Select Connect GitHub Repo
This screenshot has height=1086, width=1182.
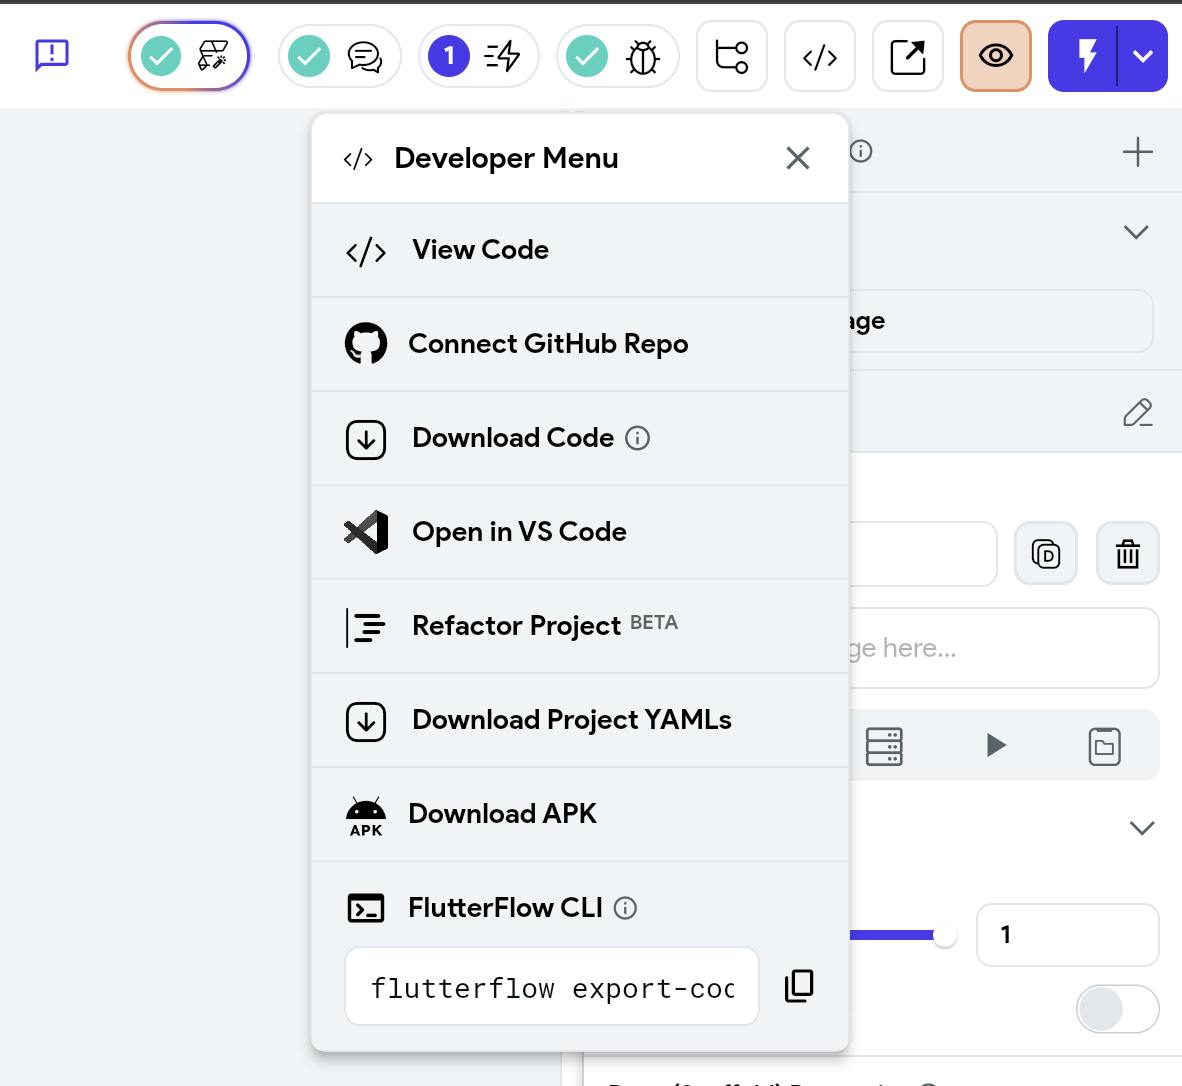[580, 344]
